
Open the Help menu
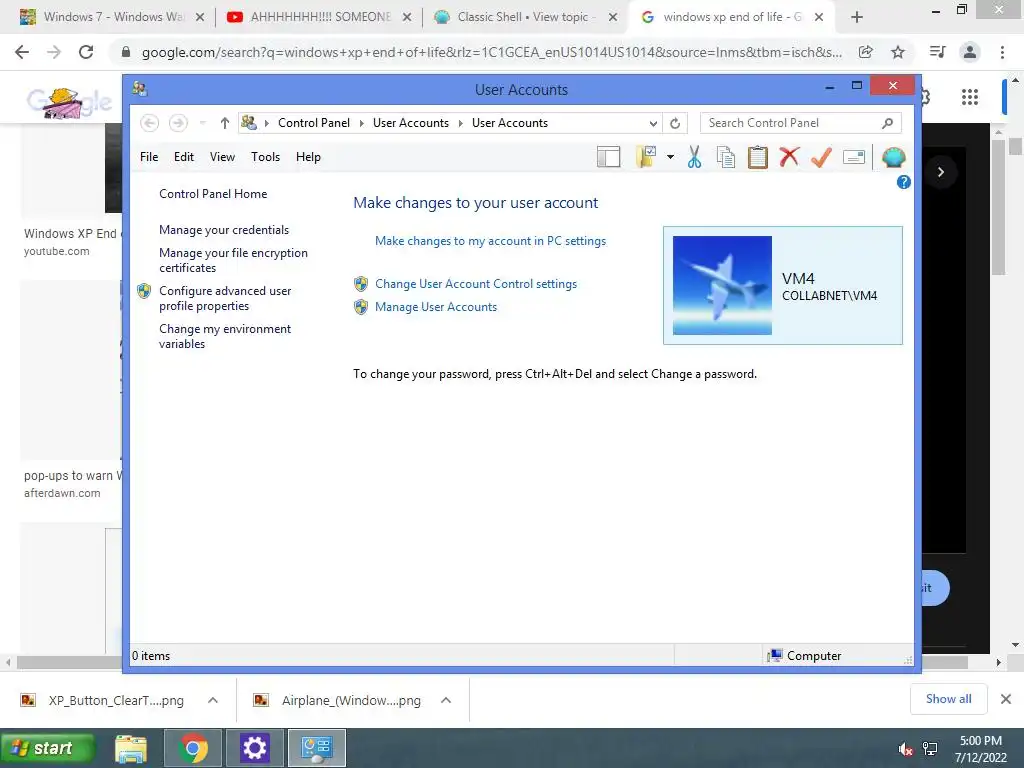point(308,157)
